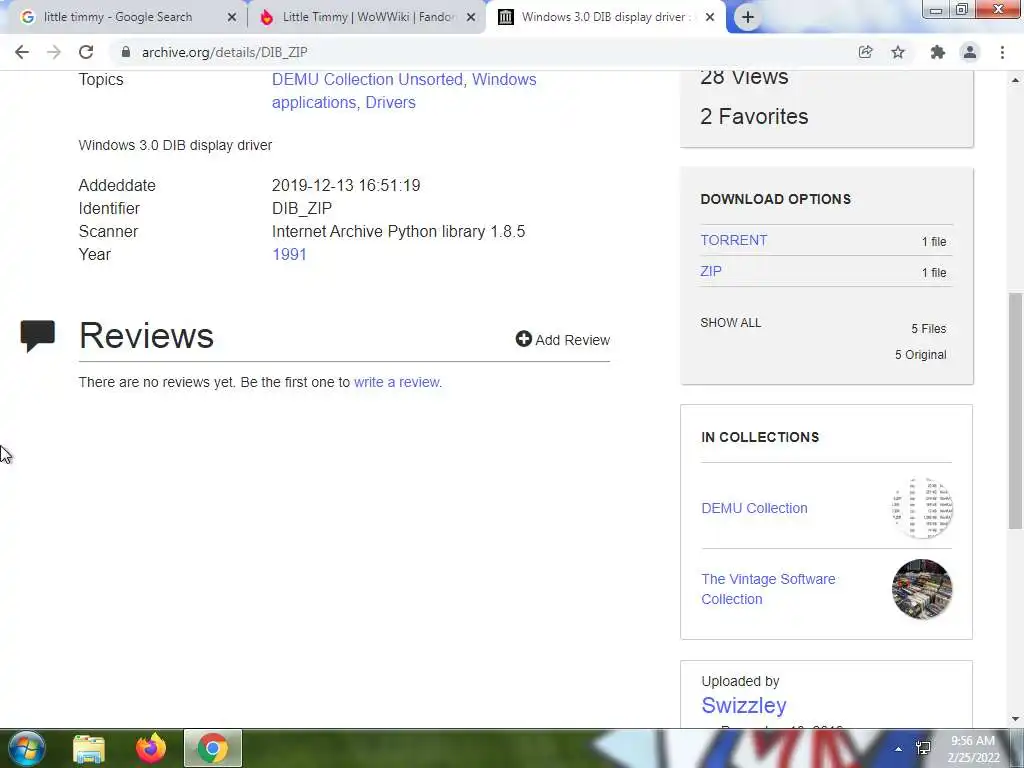Click the network icon in system tray
The width and height of the screenshot is (1024, 768).
pos(923,749)
